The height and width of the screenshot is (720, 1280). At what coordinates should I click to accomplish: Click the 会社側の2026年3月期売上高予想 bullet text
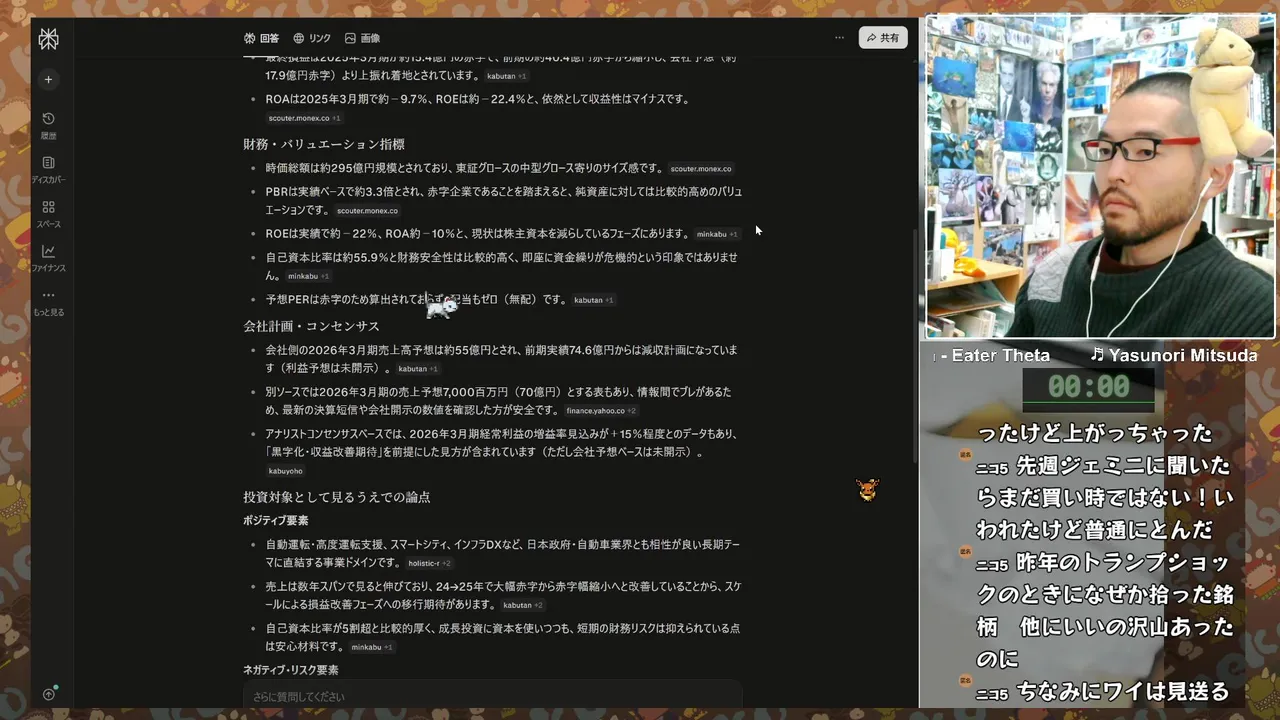[501, 359]
